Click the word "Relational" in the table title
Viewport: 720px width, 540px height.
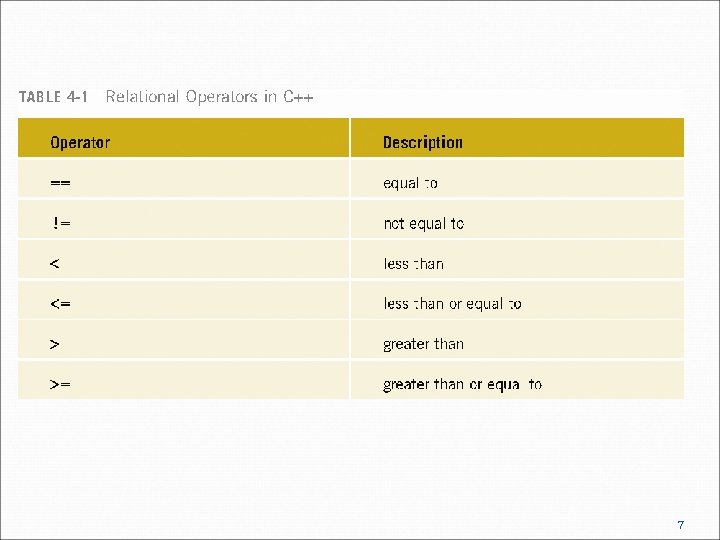click(x=142, y=97)
